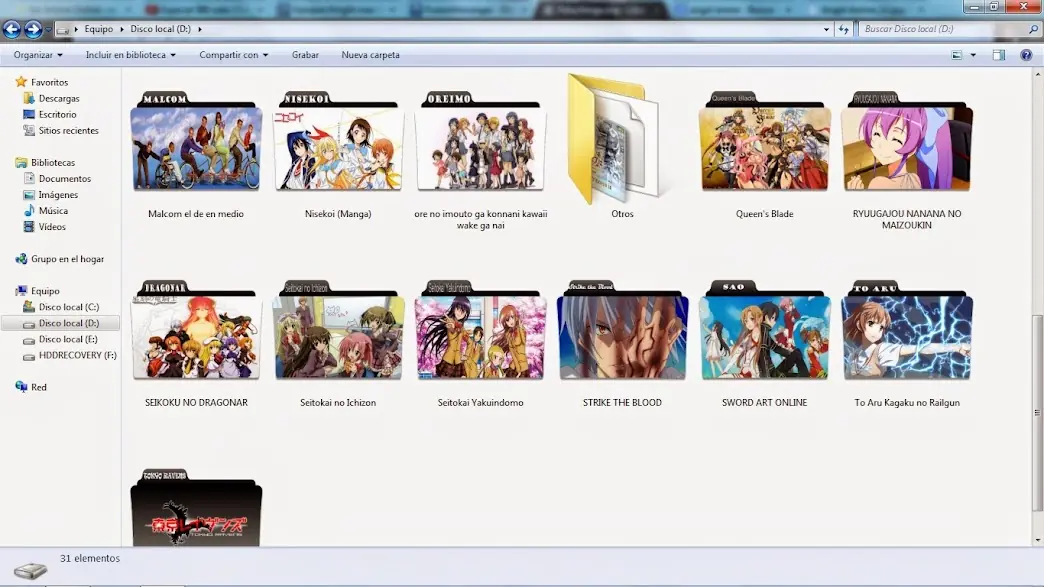Open Disco local (E:) drive
Viewport: 1044px width, 587px height.
tap(68, 339)
